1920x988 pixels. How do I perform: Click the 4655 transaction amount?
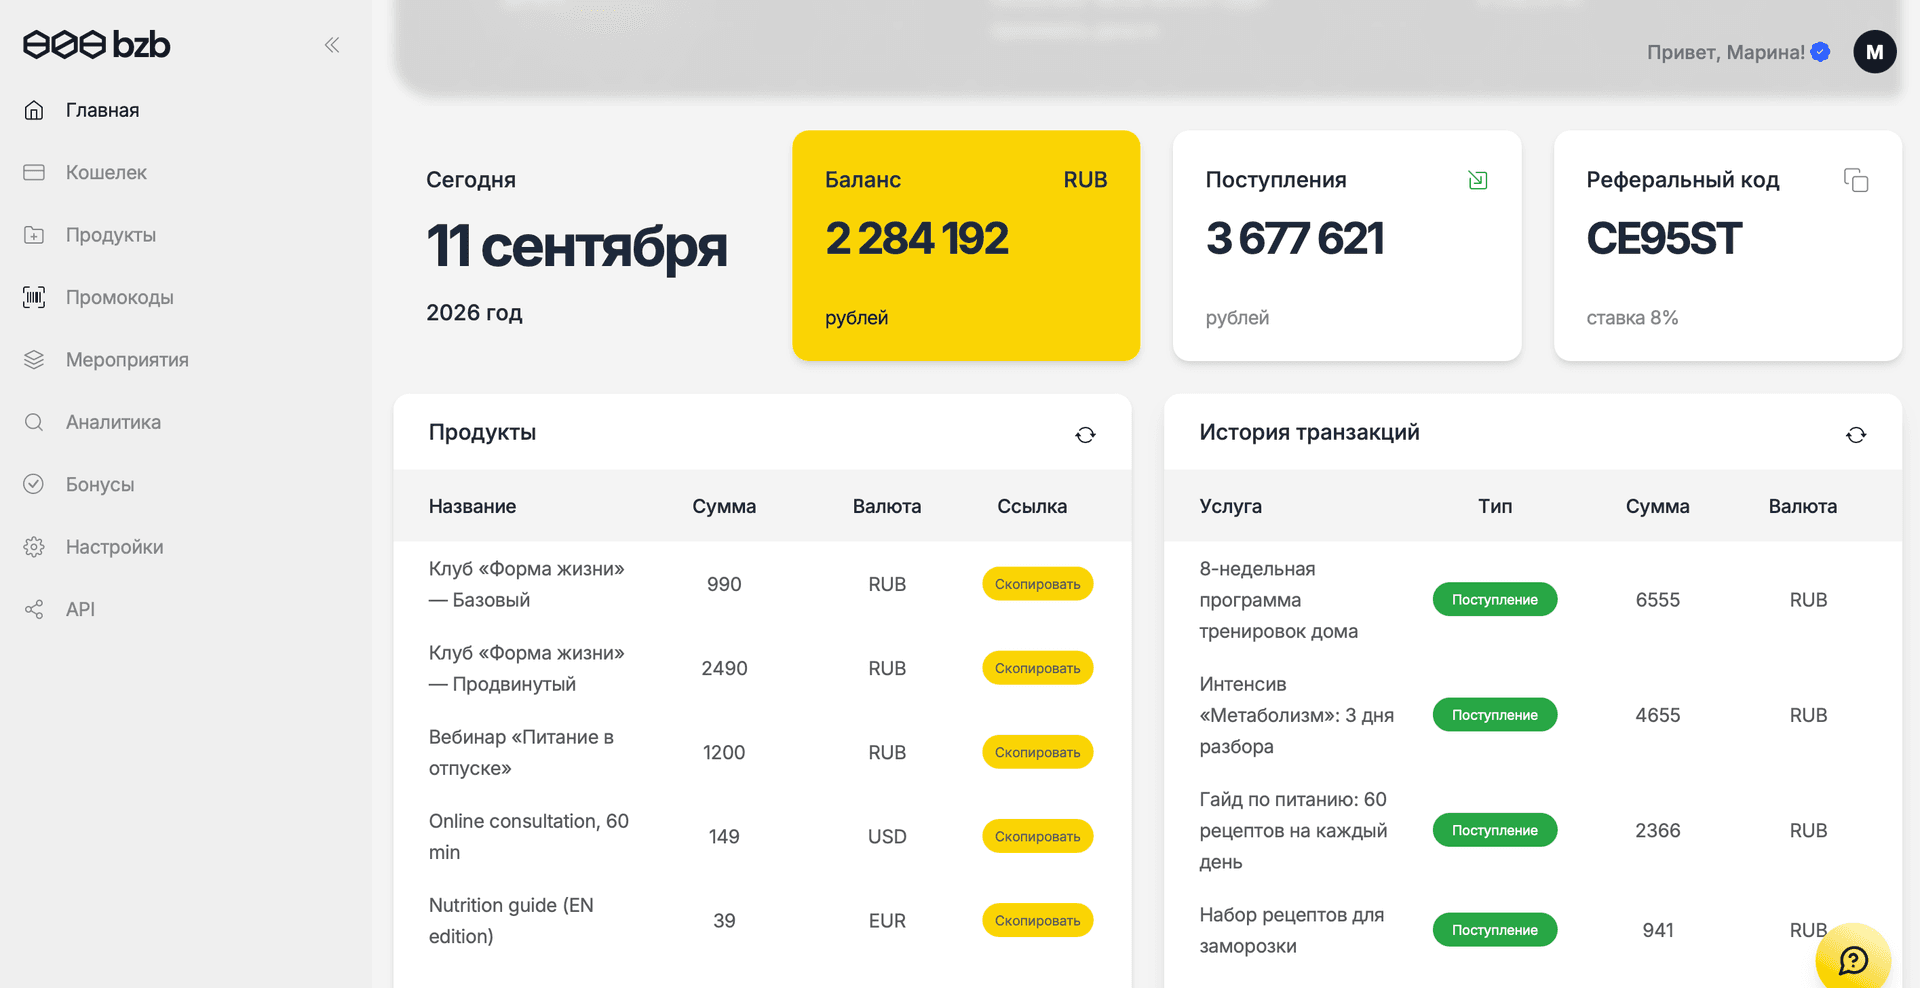[1657, 715]
